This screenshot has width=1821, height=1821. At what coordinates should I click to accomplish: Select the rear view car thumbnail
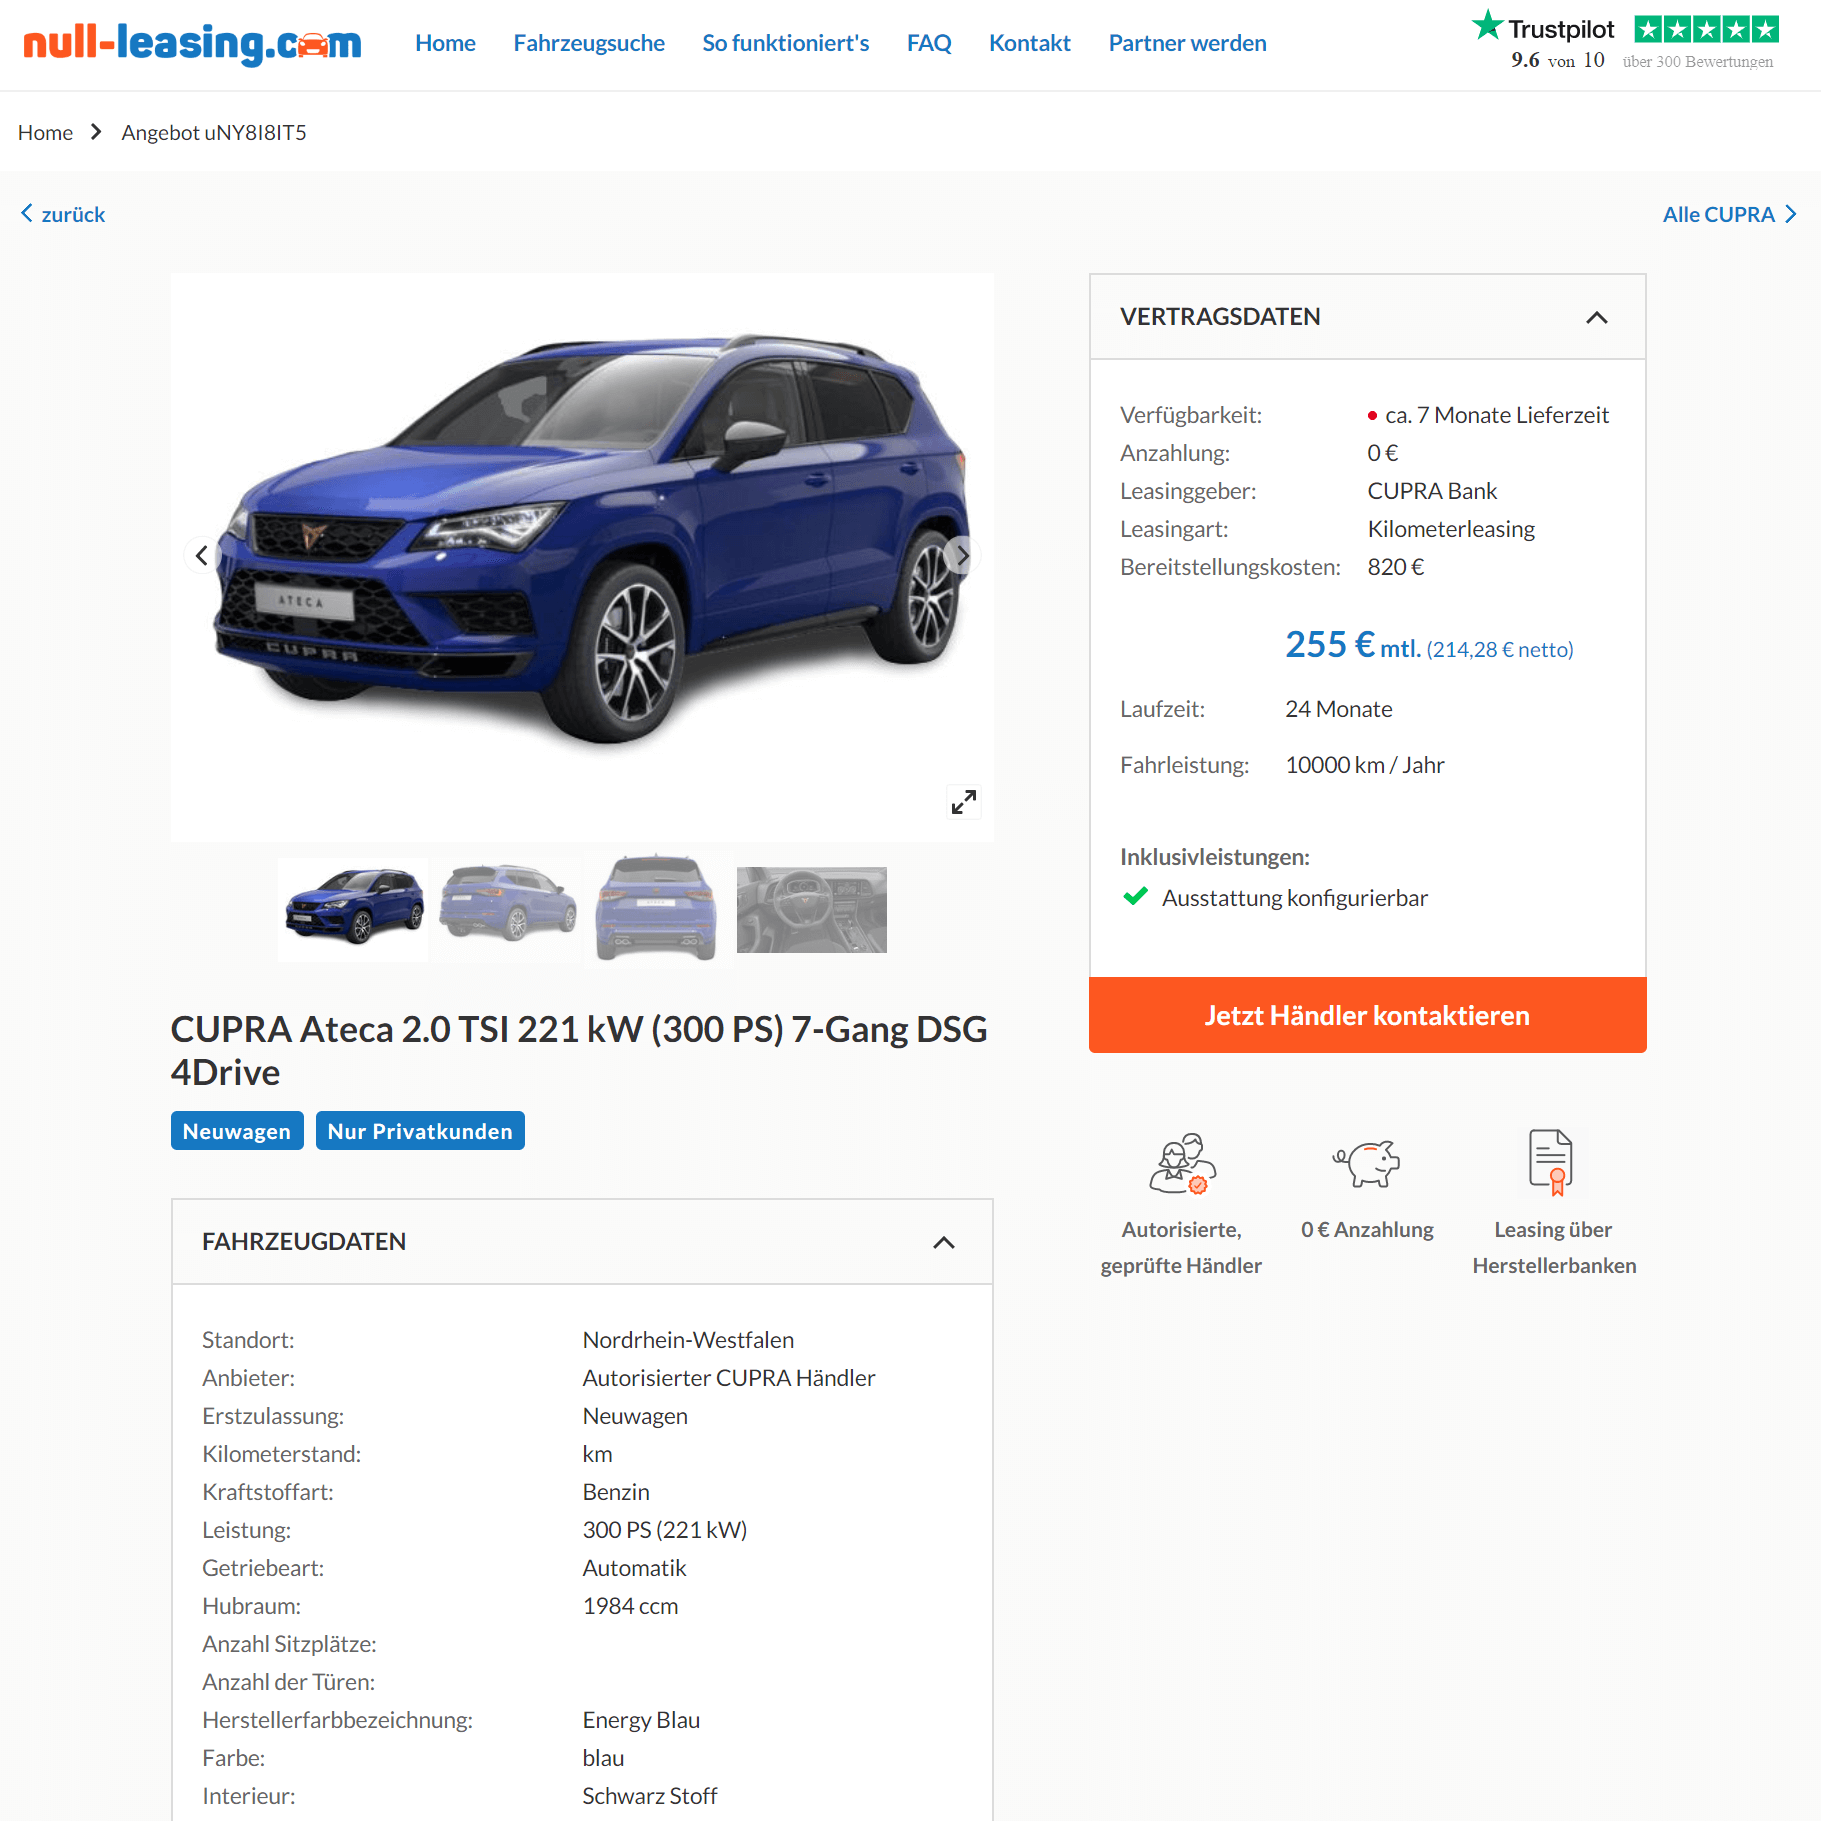(x=656, y=909)
